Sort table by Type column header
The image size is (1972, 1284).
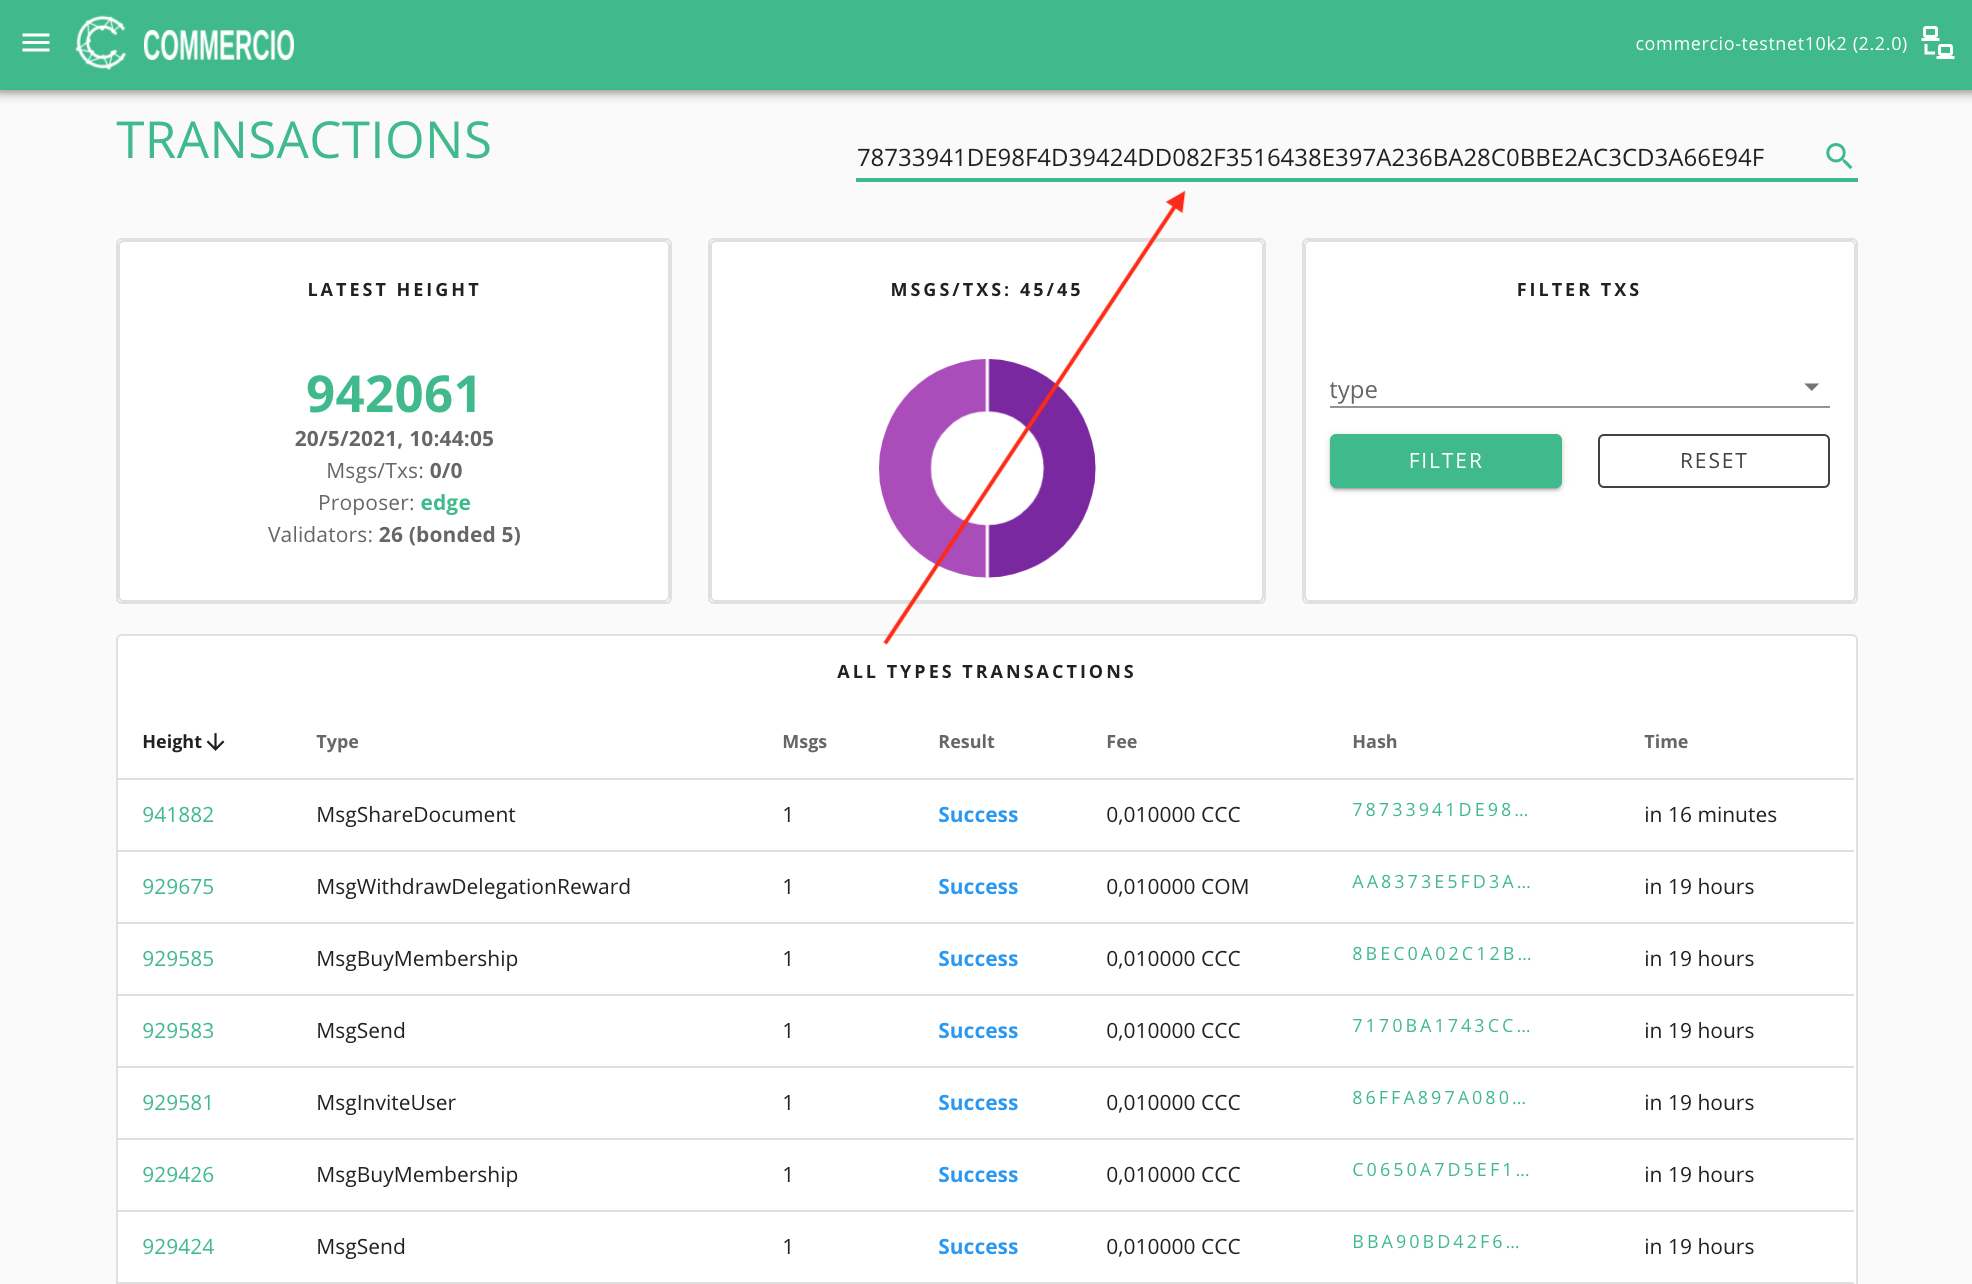coord(337,742)
